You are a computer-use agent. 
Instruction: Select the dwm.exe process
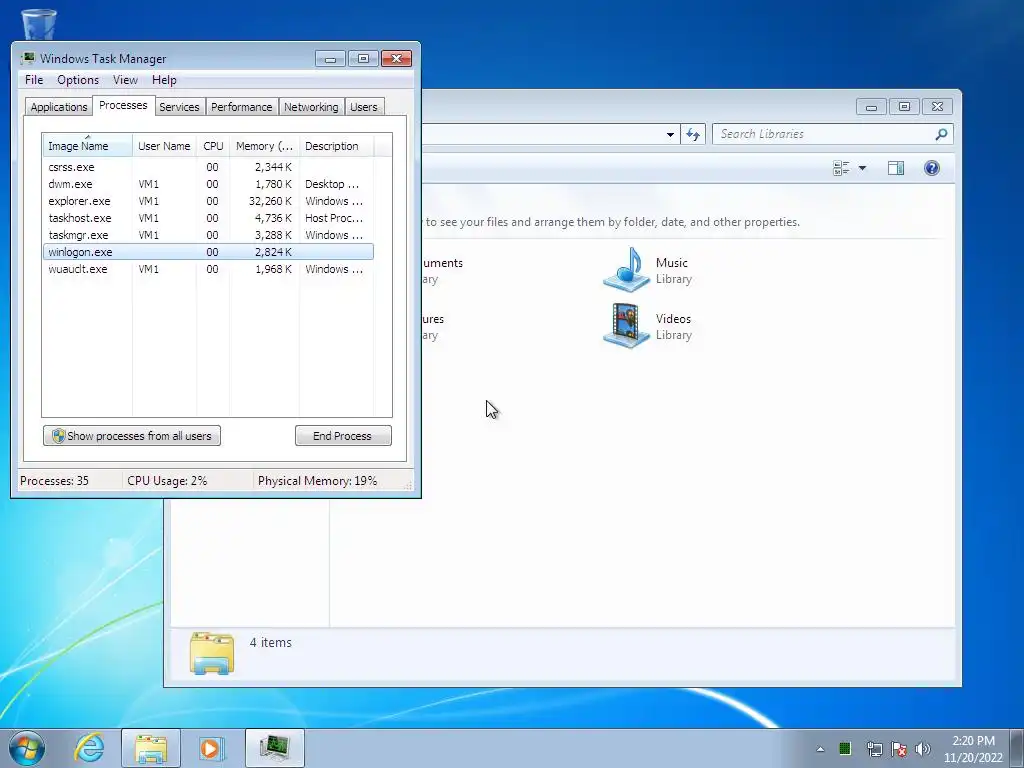click(x=208, y=184)
